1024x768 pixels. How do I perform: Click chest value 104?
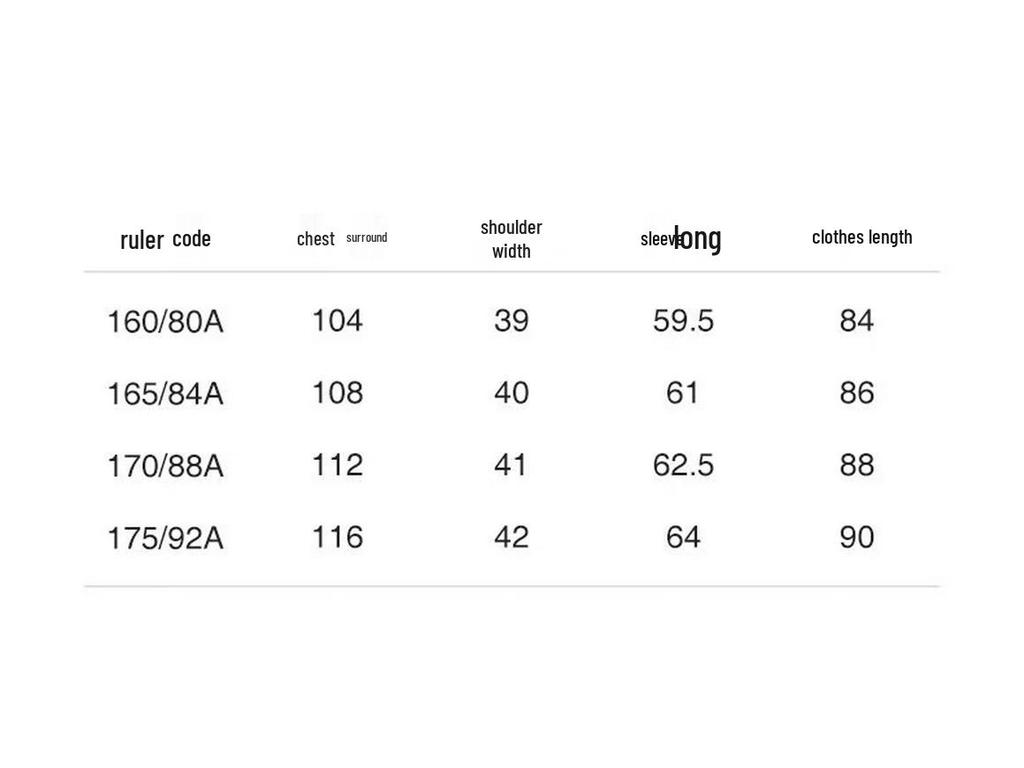[x=337, y=320]
